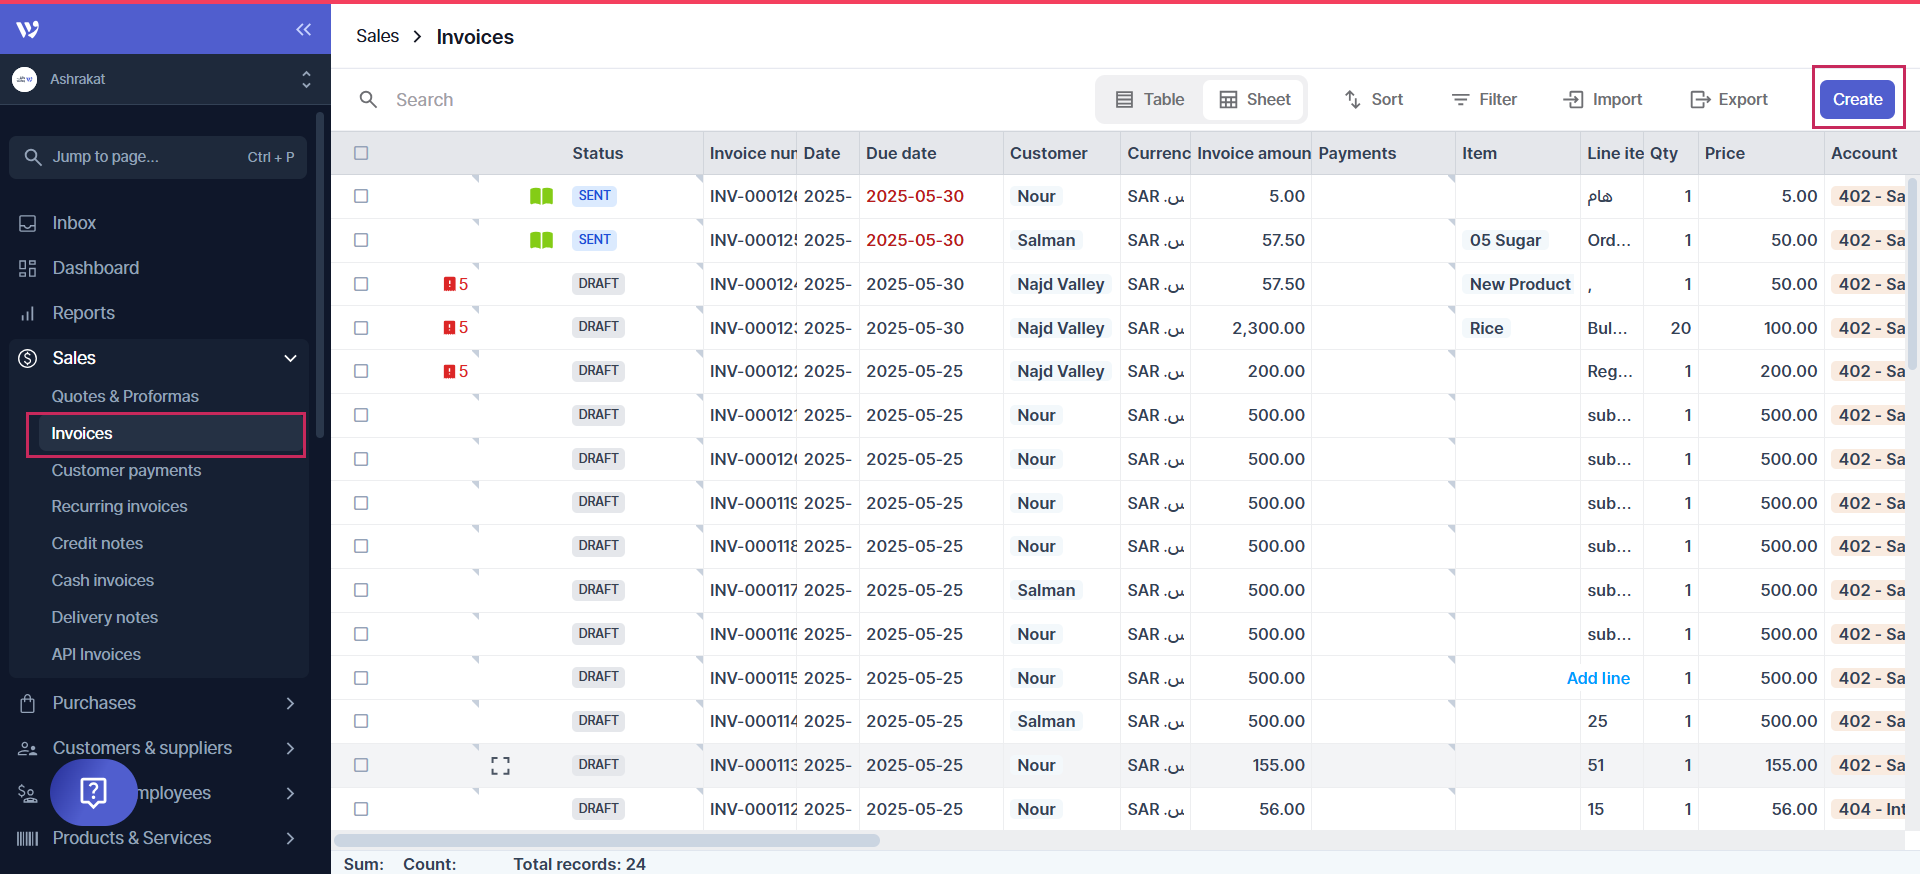Switch to Sheet view
This screenshot has width=1920, height=874.
click(x=1254, y=99)
